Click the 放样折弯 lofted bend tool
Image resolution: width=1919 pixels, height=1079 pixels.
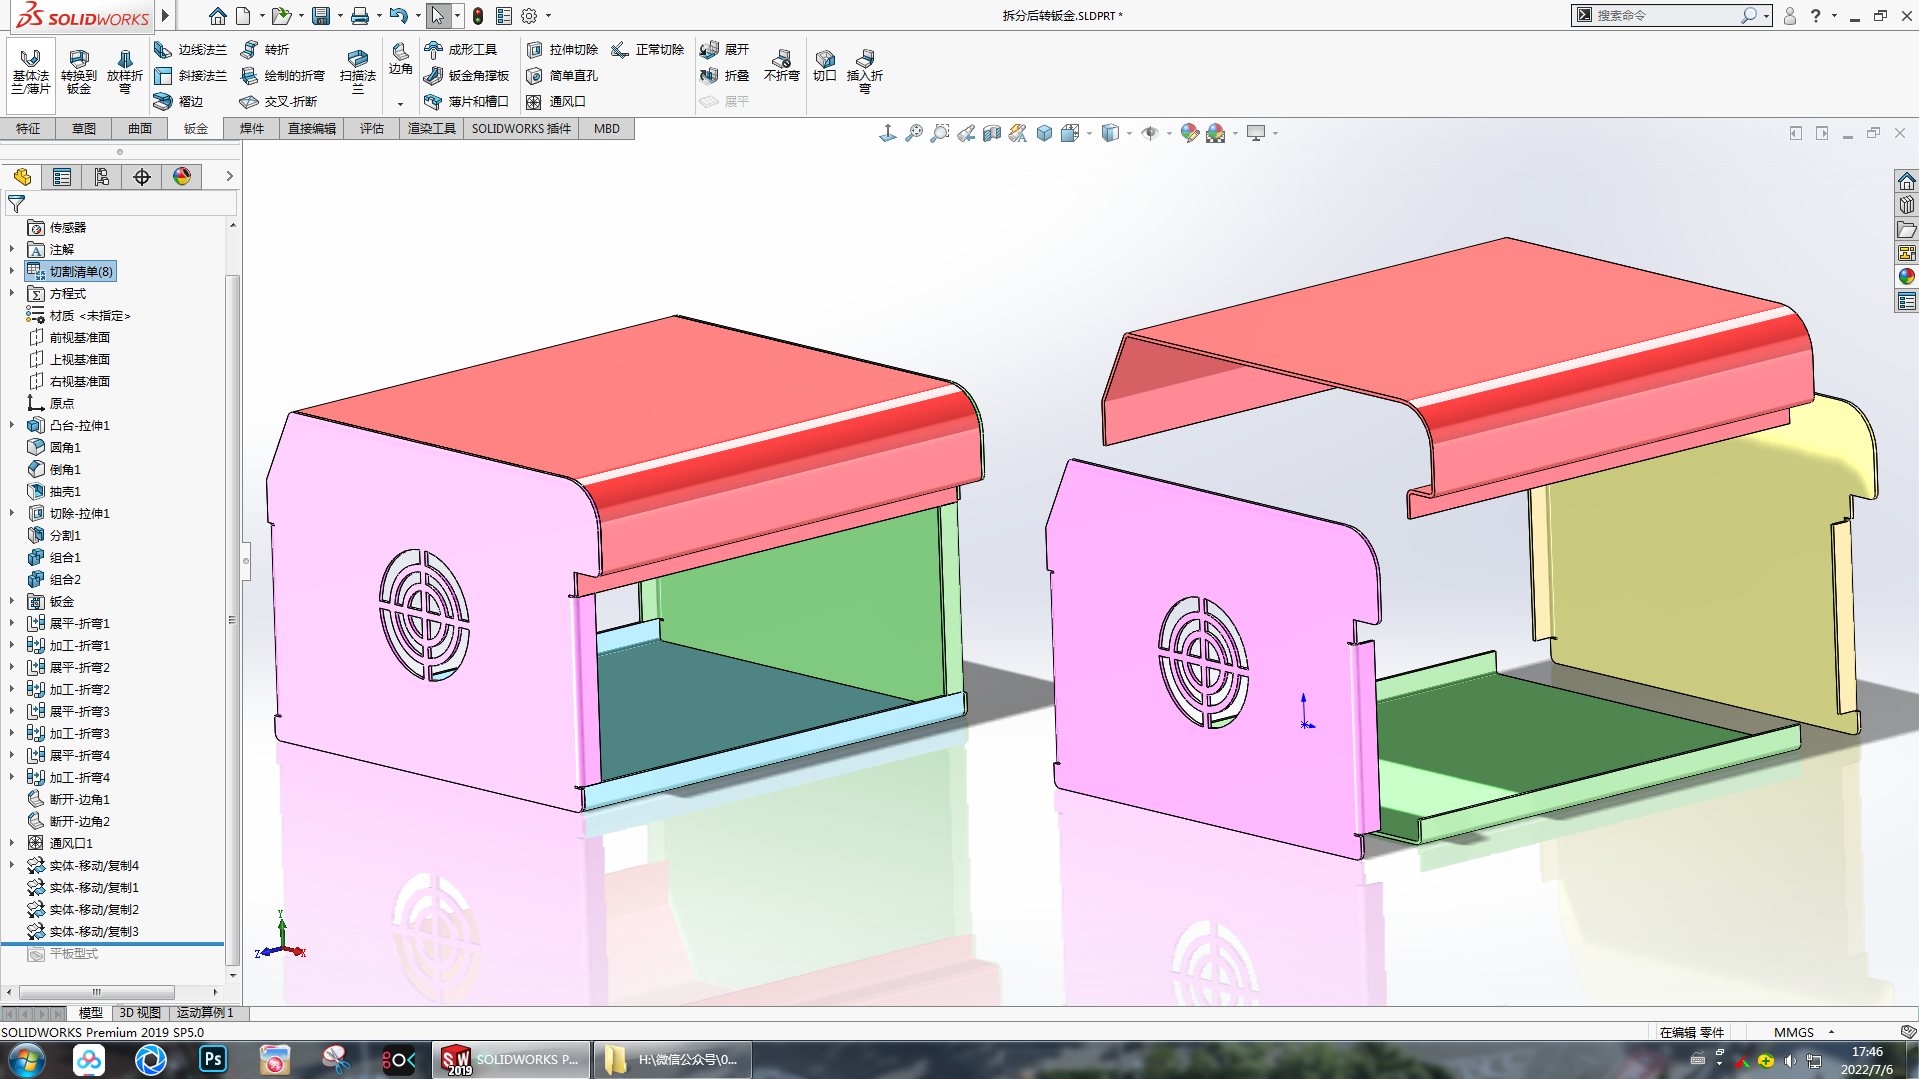pyautogui.click(x=125, y=71)
